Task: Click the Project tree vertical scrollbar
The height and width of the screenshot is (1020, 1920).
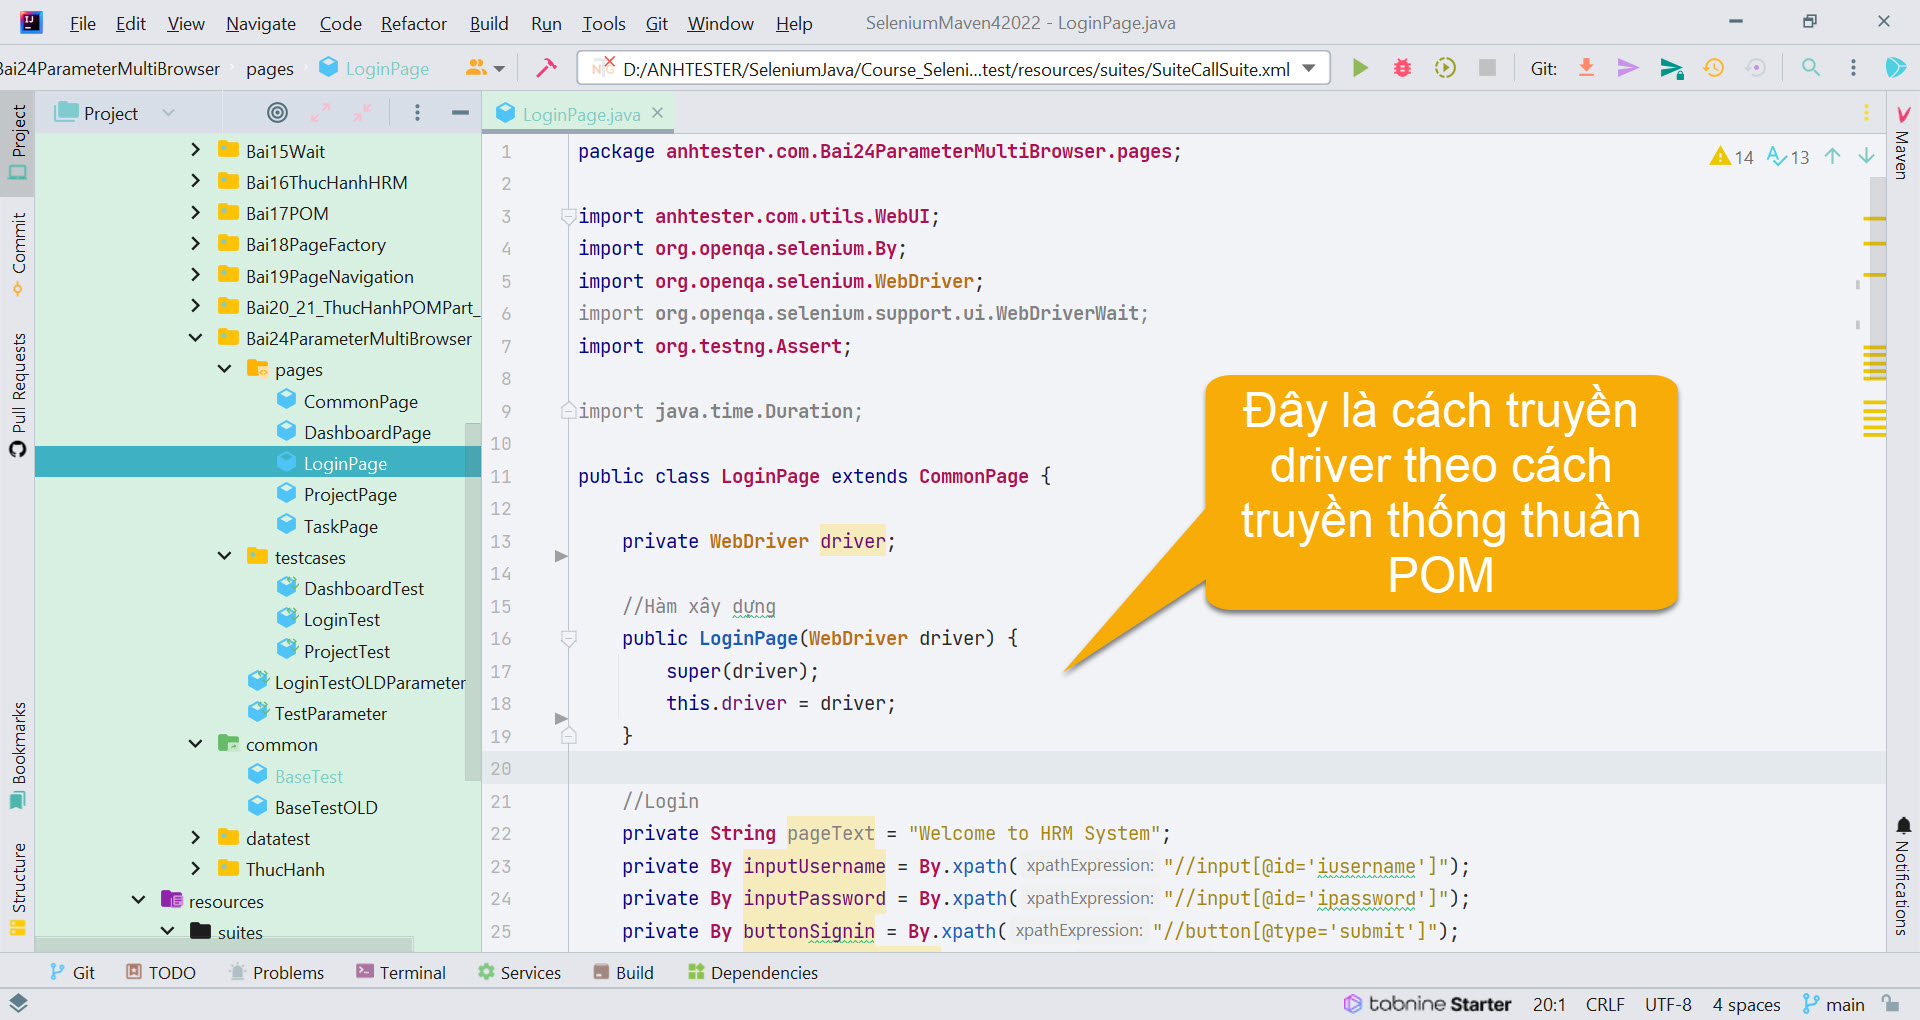Action: tap(473, 600)
